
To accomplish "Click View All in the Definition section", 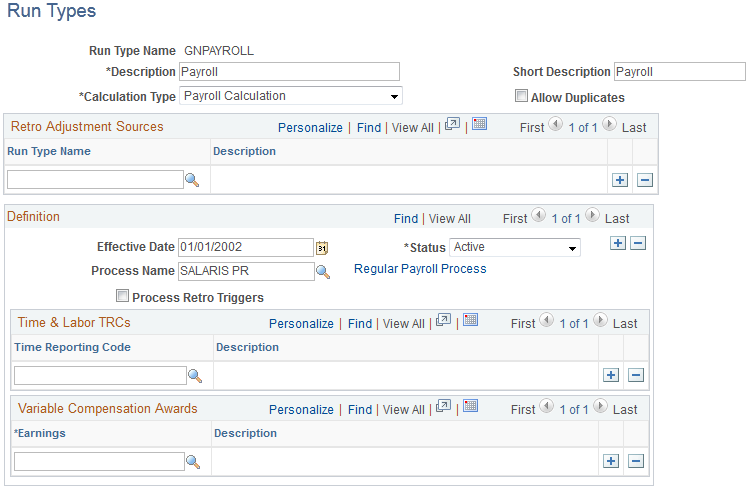I will point(450,219).
